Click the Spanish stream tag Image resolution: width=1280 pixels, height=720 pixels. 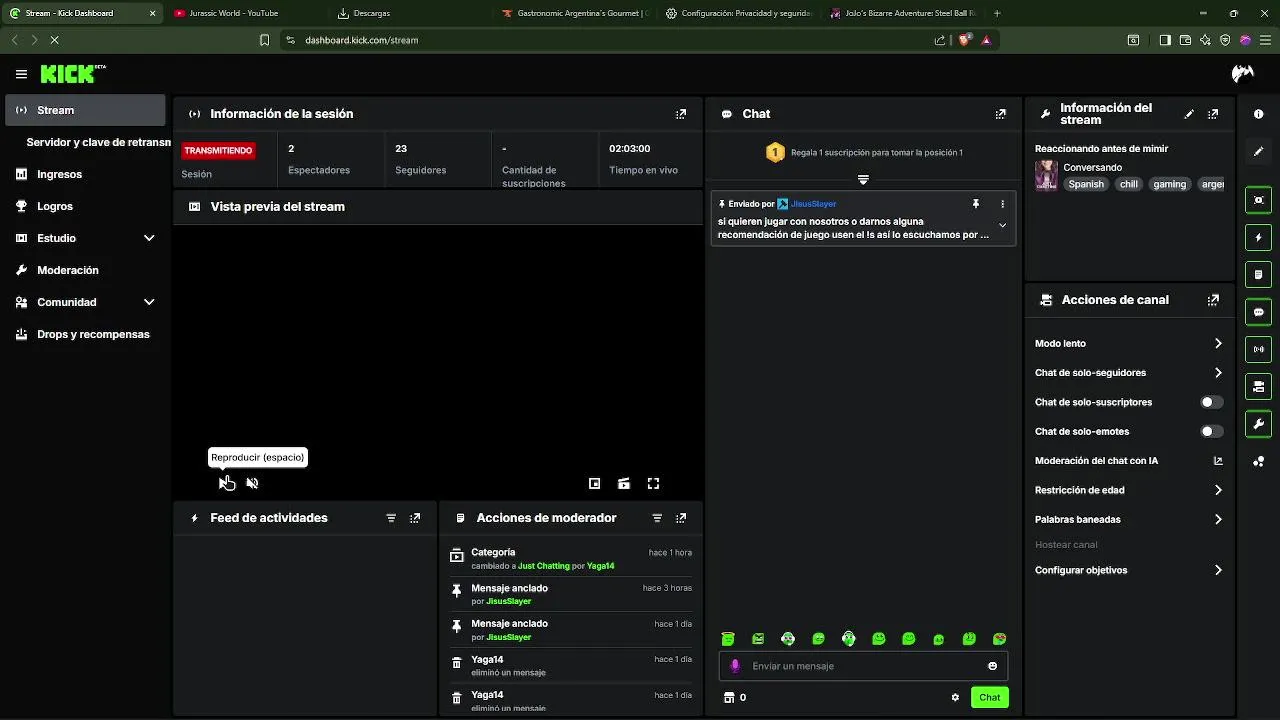pyautogui.click(x=1086, y=184)
